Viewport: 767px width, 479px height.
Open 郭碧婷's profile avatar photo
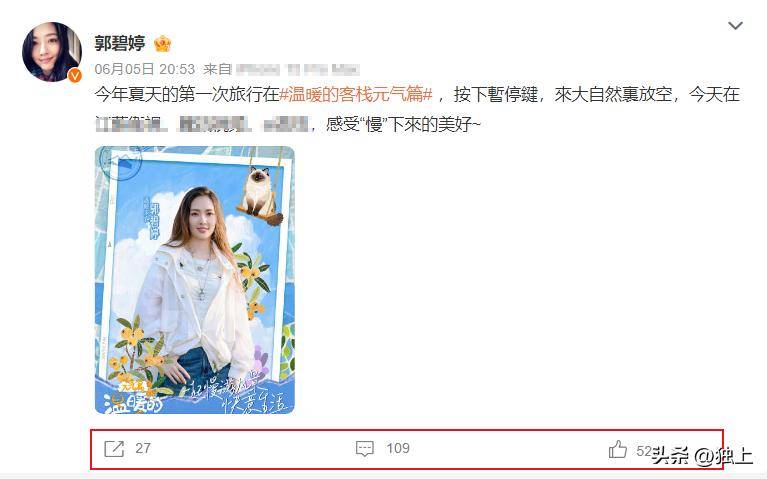tap(51, 52)
